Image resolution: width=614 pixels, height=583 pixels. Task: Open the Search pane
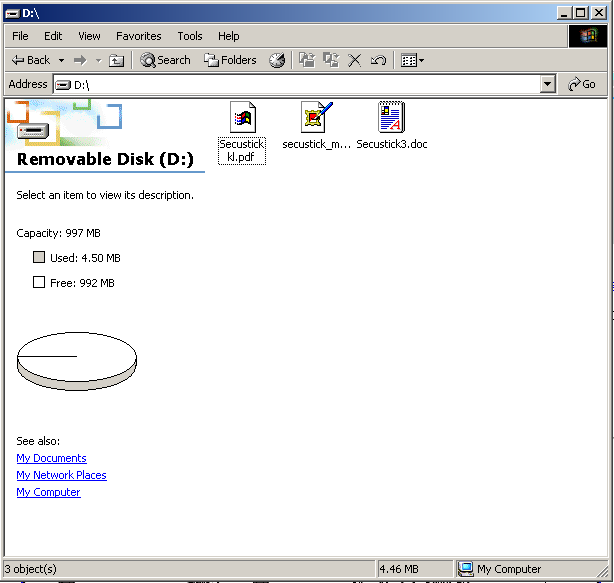tap(165, 60)
